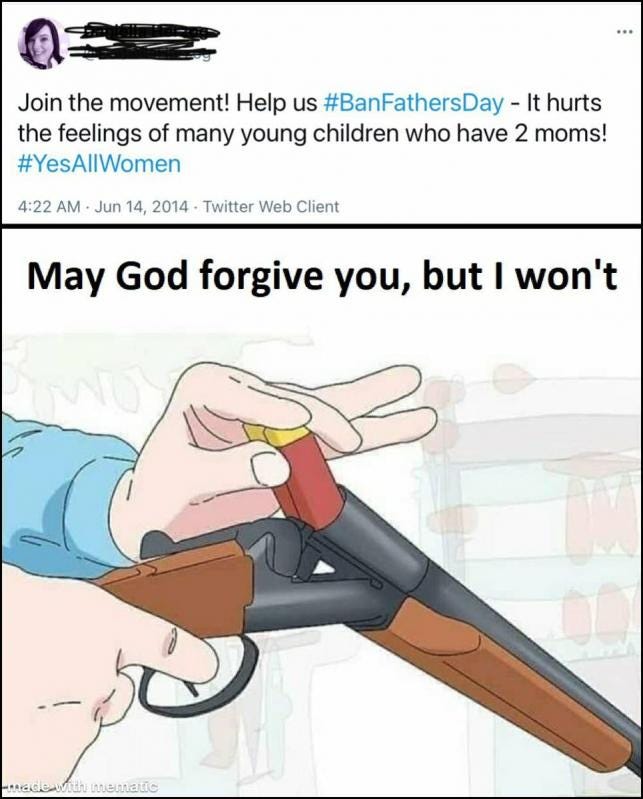Click the Jun 14, 2014 date
Screen dimensions: 643x799
tap(142, 206)
